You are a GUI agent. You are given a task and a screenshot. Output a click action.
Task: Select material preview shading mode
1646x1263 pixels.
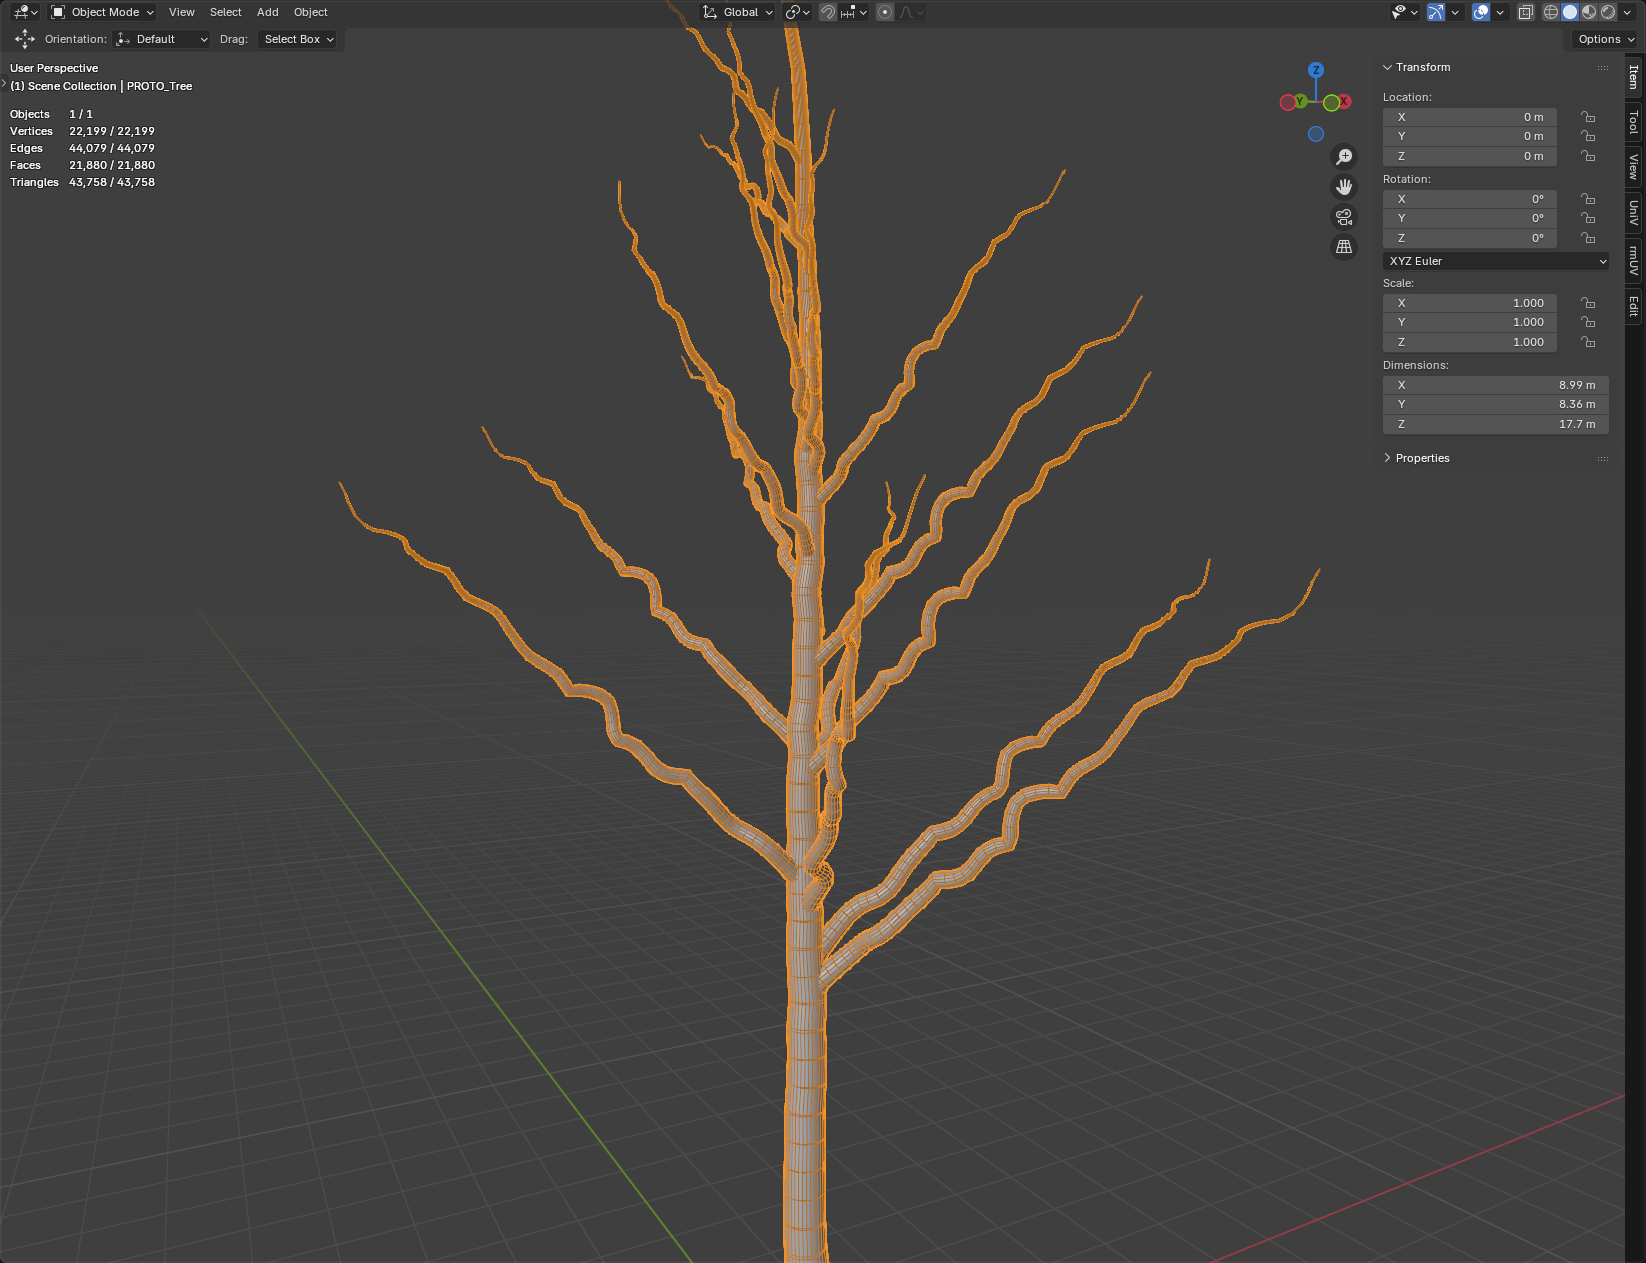(1589, 12)
